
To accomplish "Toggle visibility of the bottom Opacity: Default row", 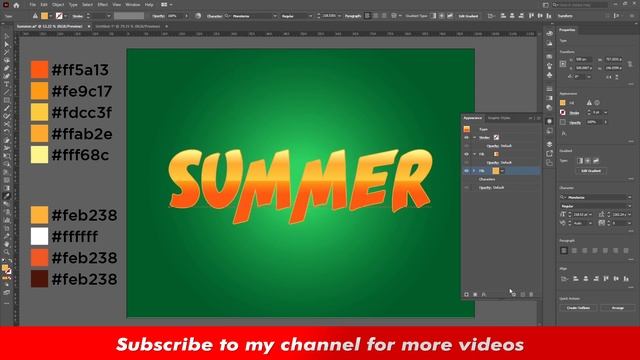I will [466, 187].
